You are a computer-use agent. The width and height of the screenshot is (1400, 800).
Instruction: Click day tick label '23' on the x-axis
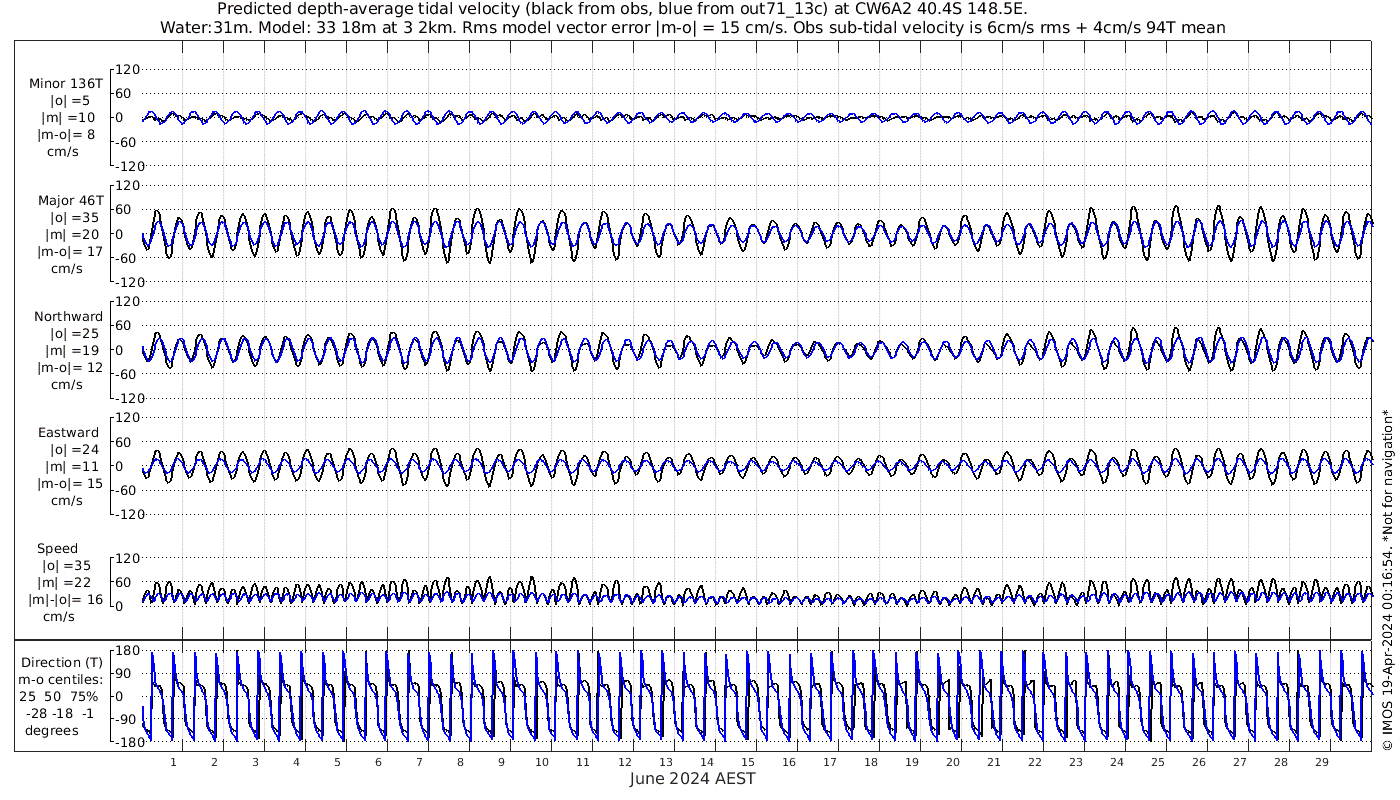1075,762
